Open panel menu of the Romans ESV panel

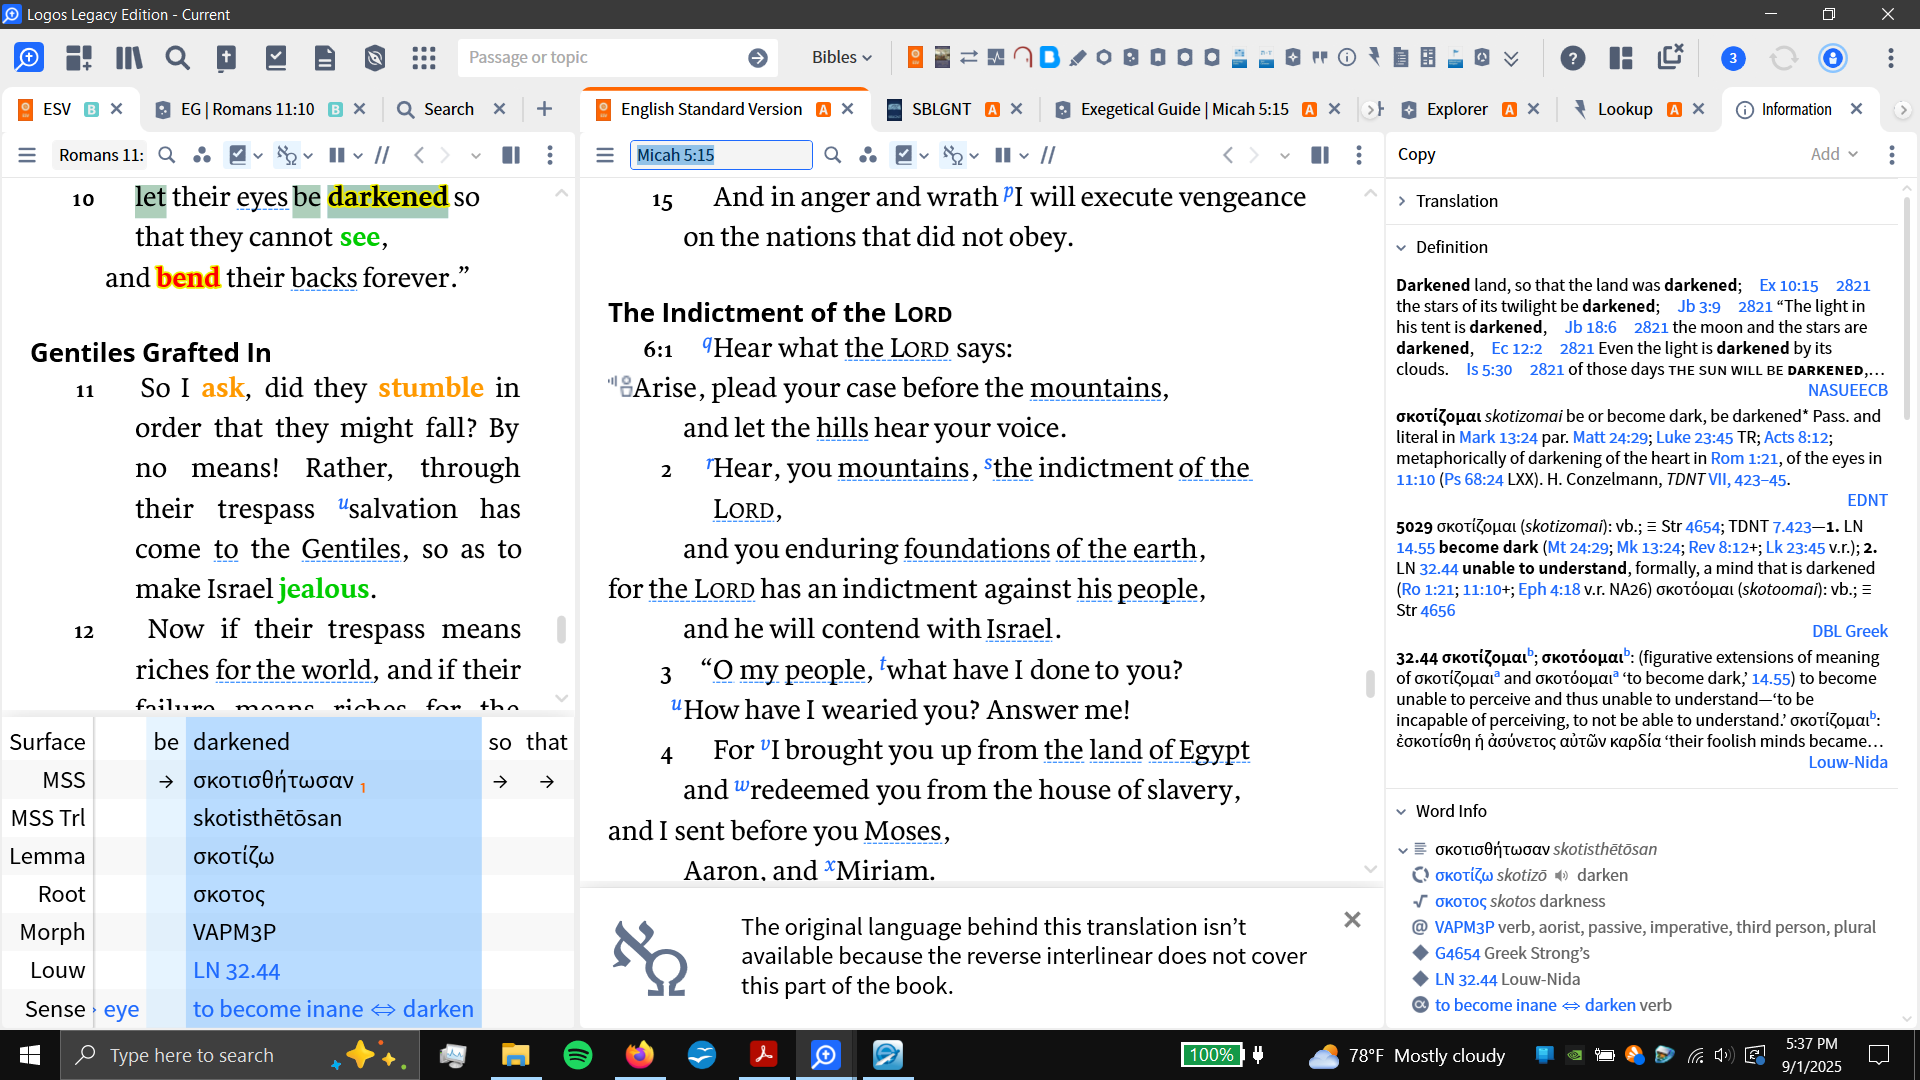pyautogui.click(x=27, y=155)
